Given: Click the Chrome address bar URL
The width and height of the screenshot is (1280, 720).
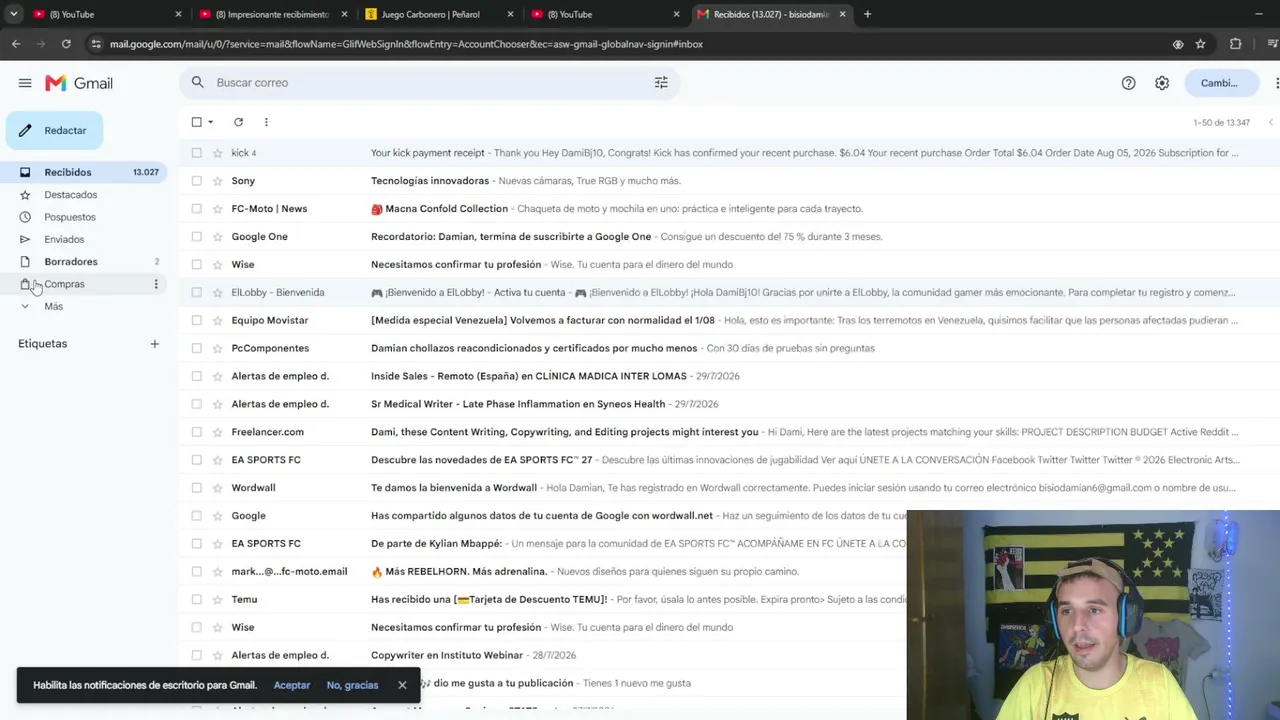Looking at the screenshot, I should [406, 44].
